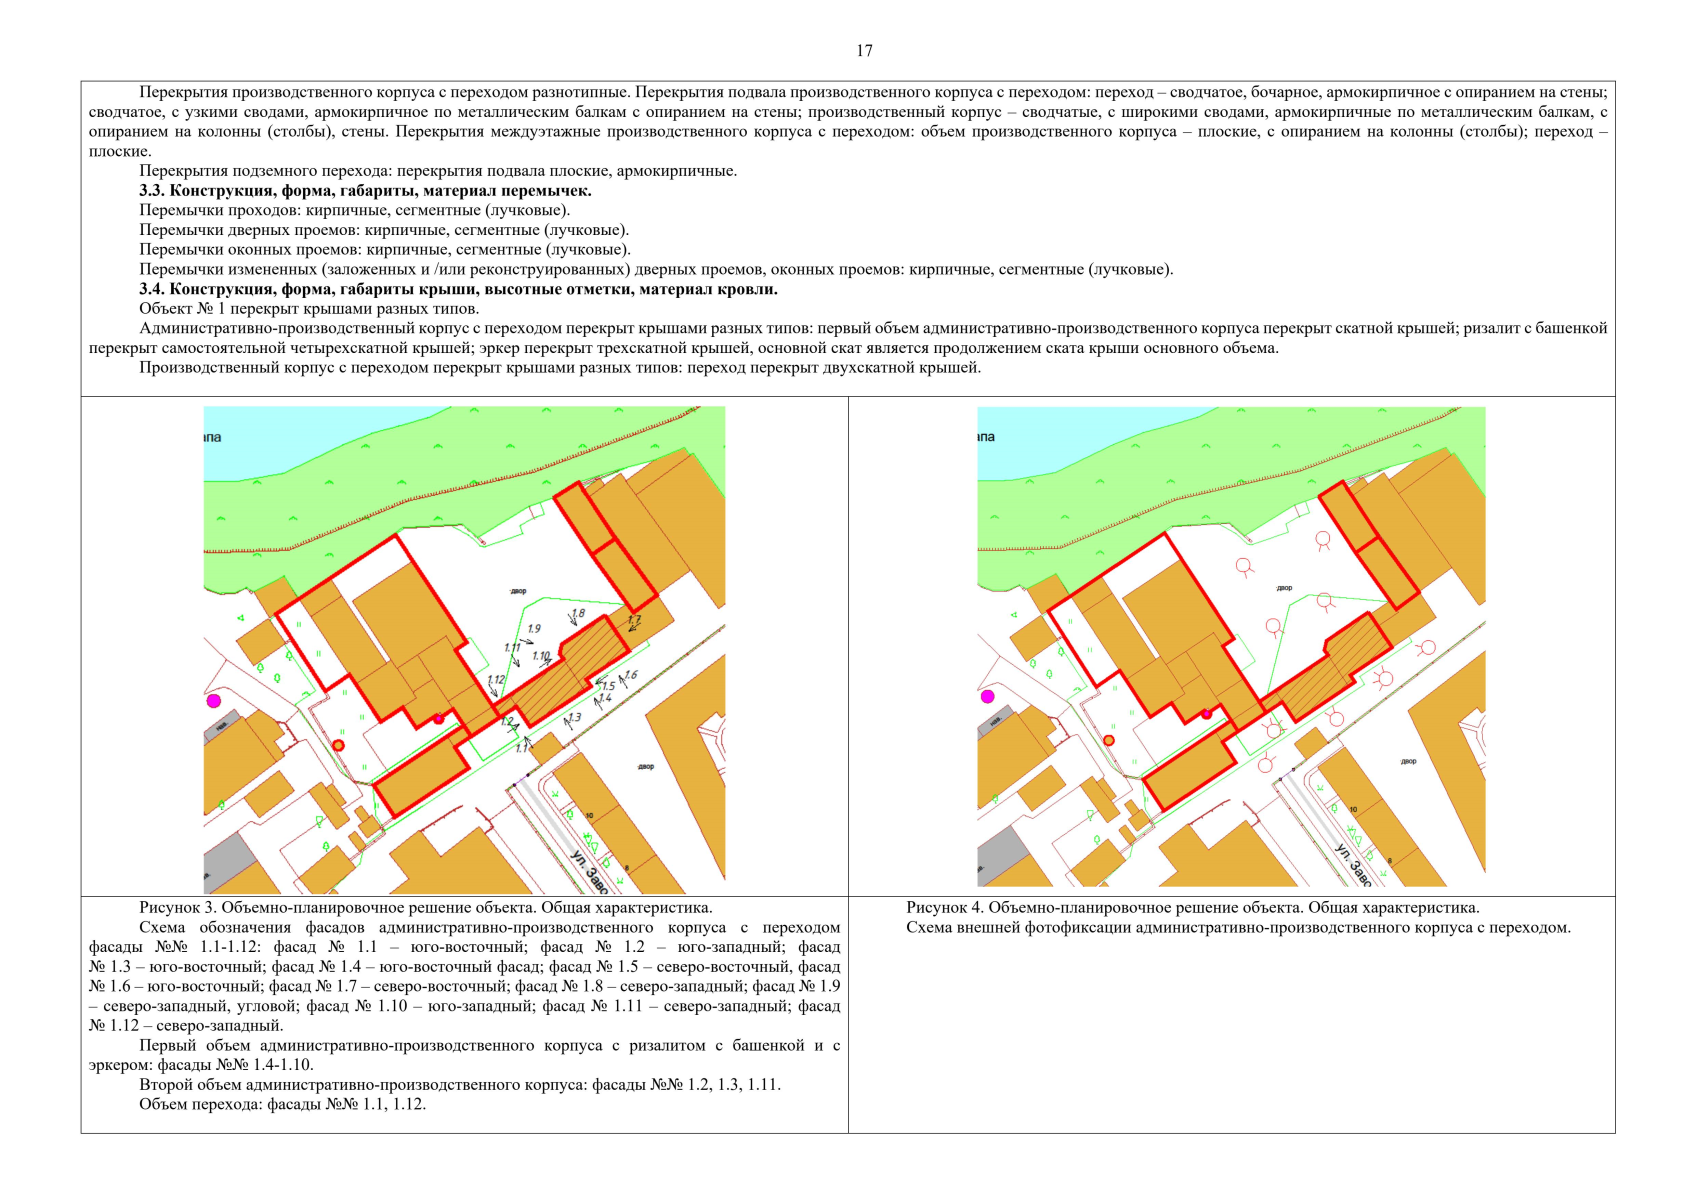Click the line 'Перемычки проходов: кирпичные, сегментные'
1697x1200 pixels.
[355, 210]
